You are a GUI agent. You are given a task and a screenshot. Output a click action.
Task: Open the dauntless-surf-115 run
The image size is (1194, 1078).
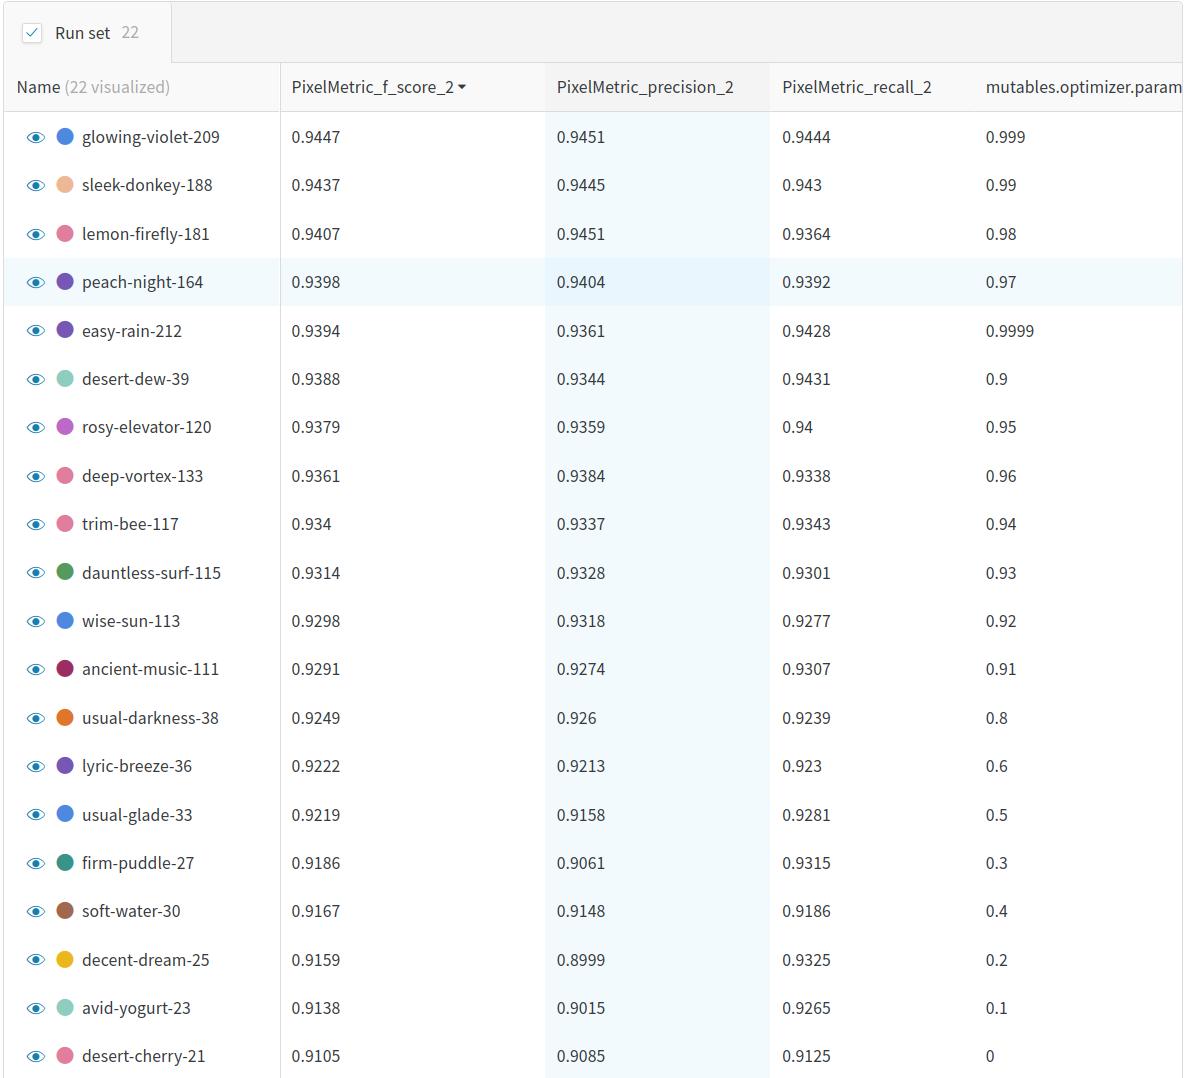pyautogui.click(x=151, y=573)
